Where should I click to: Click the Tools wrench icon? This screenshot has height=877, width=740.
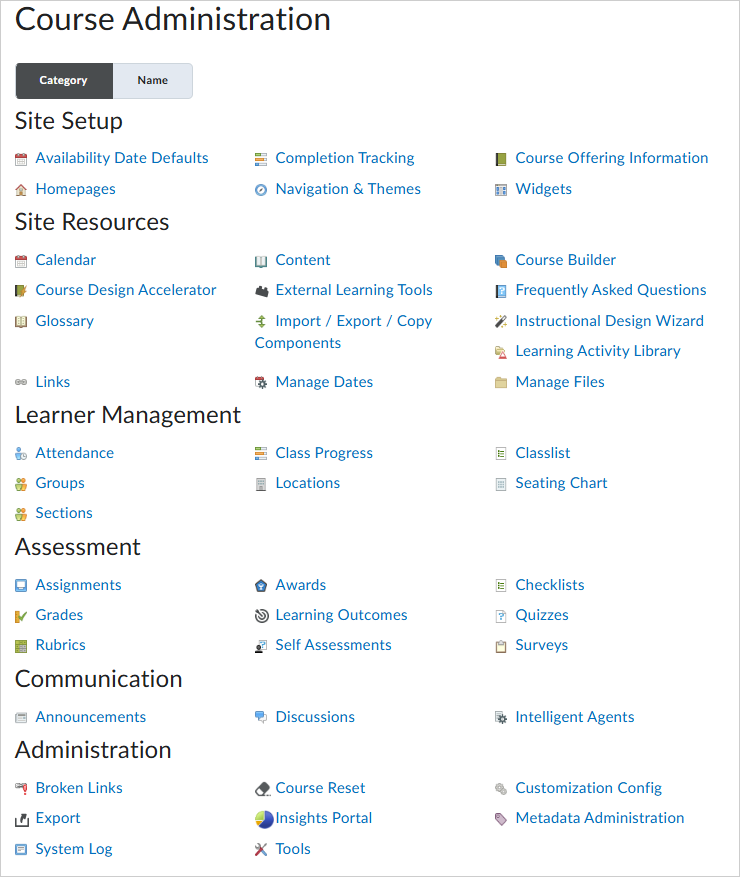pyautogui.click(x=262, y=849)
